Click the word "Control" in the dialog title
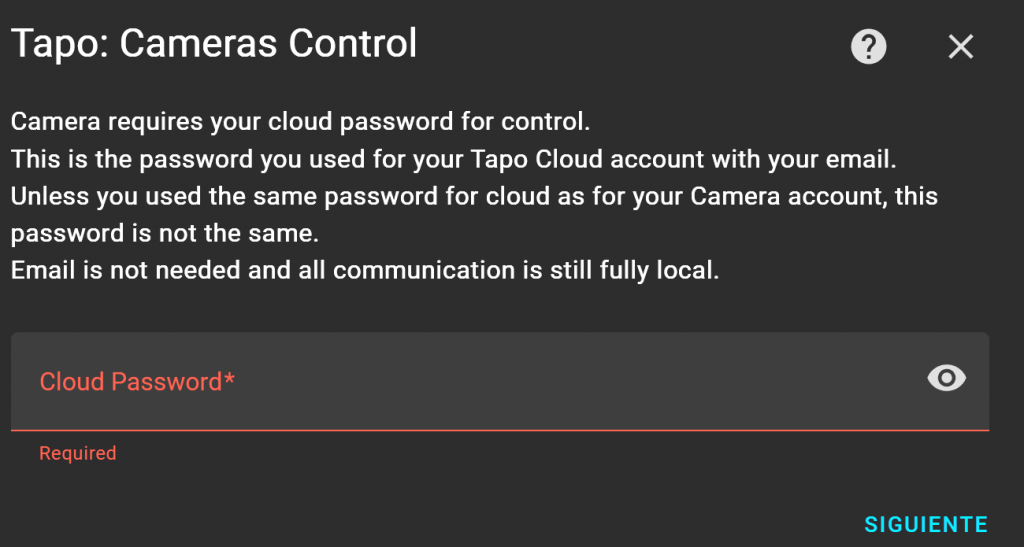 [353, 44]
